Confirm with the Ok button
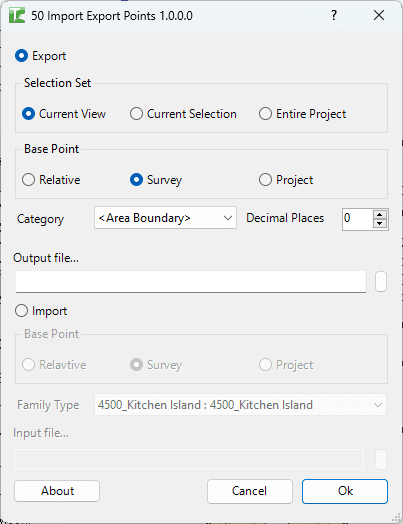The width and height of the screenshot is (403, 524). pos(345,491)
